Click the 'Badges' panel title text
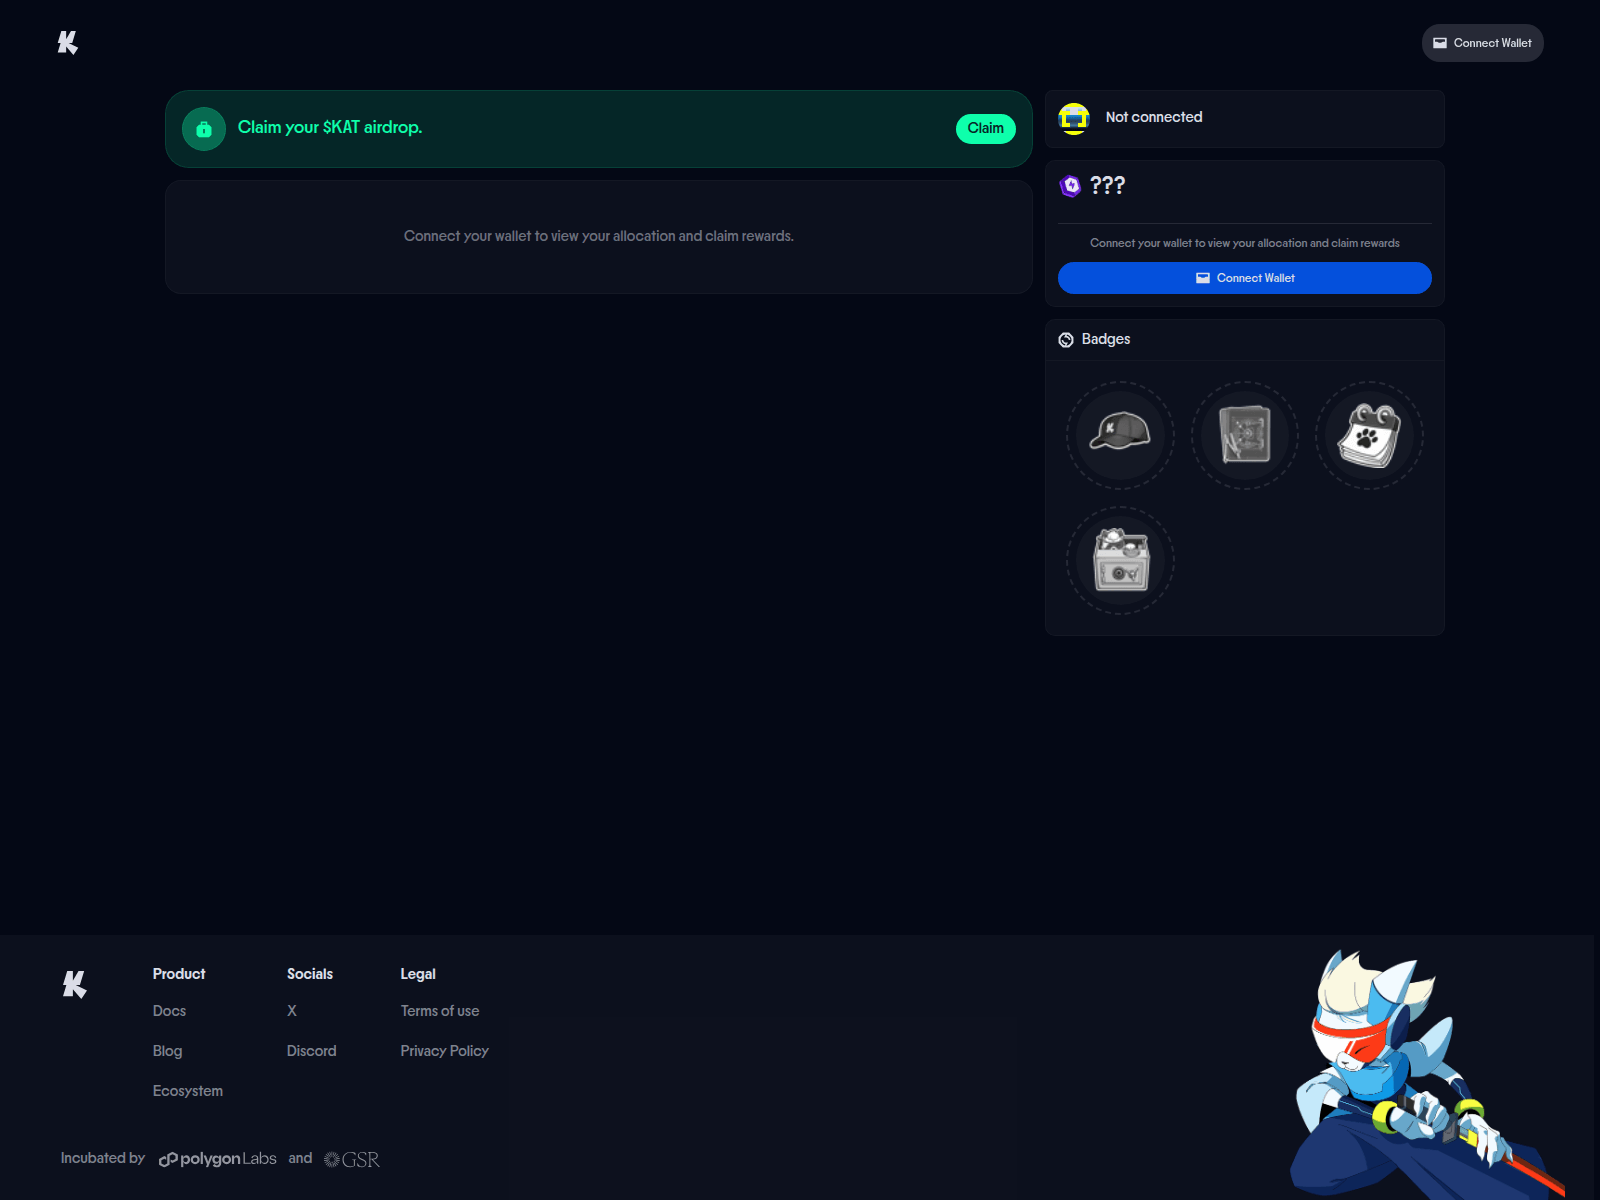 (x=1106, y=339)
